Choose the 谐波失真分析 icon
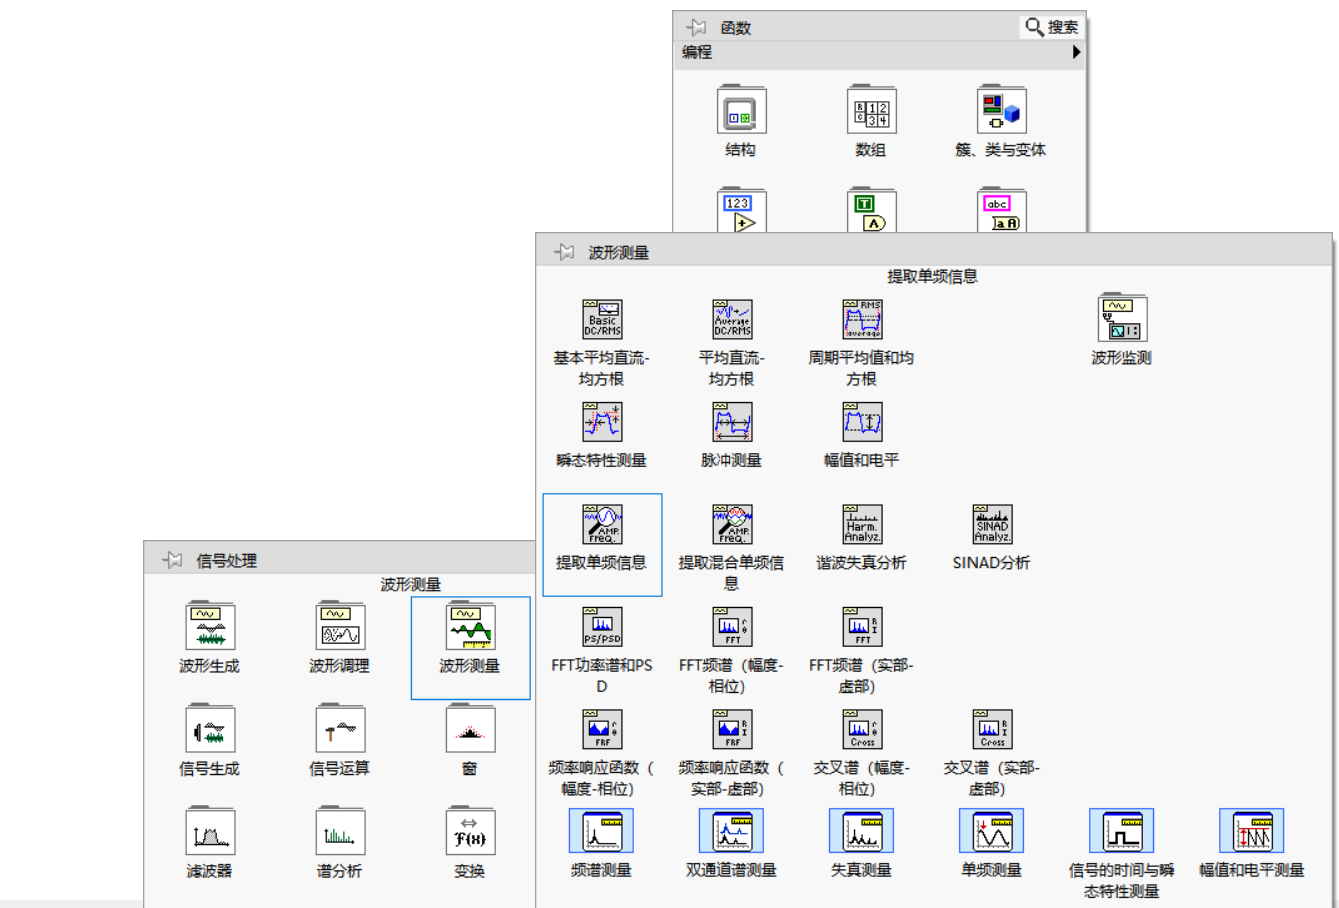 click(862, 524)
